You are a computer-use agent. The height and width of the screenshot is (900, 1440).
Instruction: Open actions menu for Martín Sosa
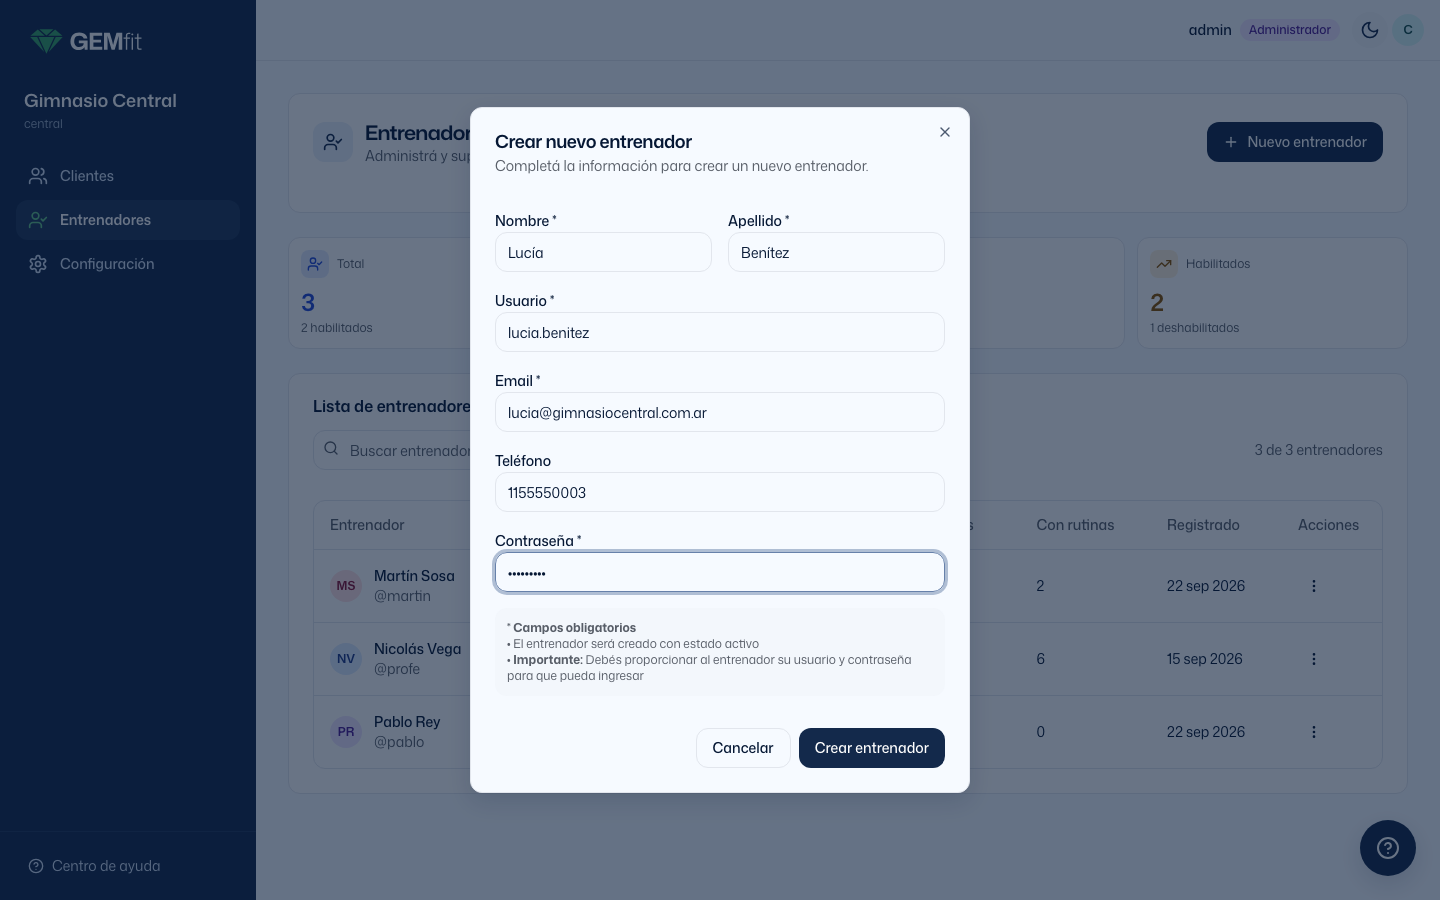(x=1314, y=586)
